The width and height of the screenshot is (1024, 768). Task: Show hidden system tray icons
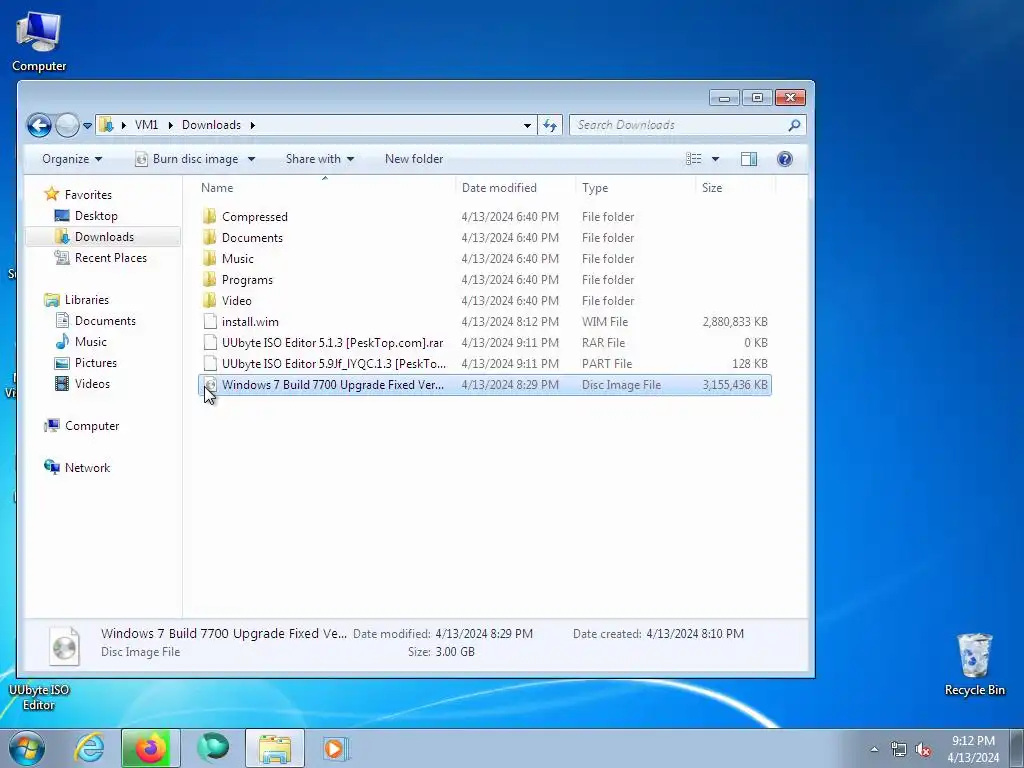point(874,749)
